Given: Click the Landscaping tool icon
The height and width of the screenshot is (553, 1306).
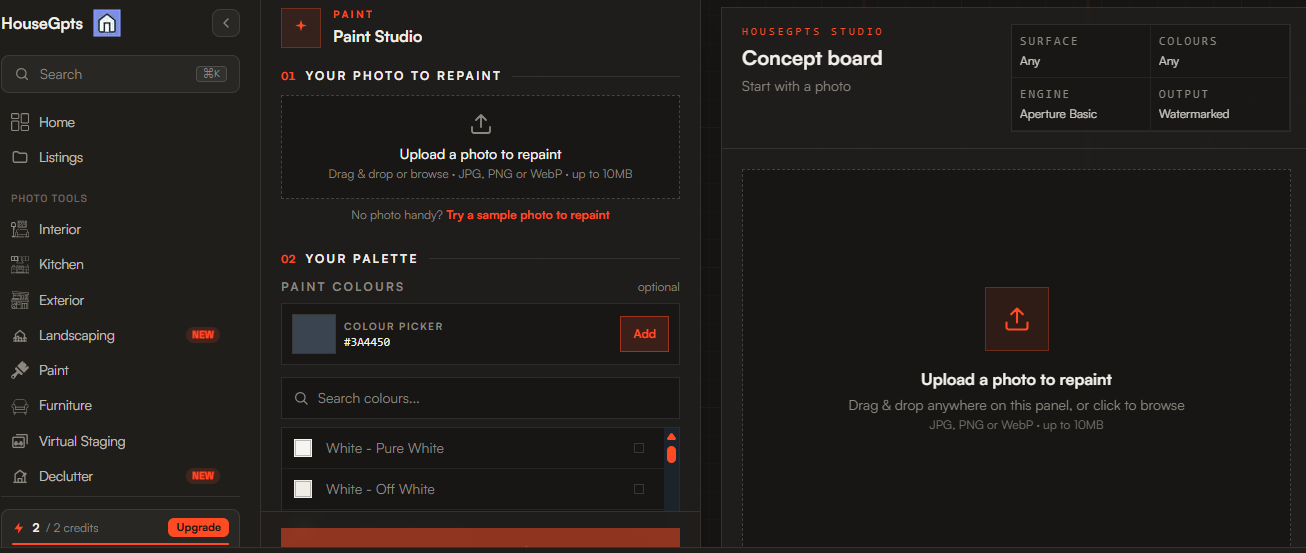Looking at the screenshot, I should coord(20,335).
